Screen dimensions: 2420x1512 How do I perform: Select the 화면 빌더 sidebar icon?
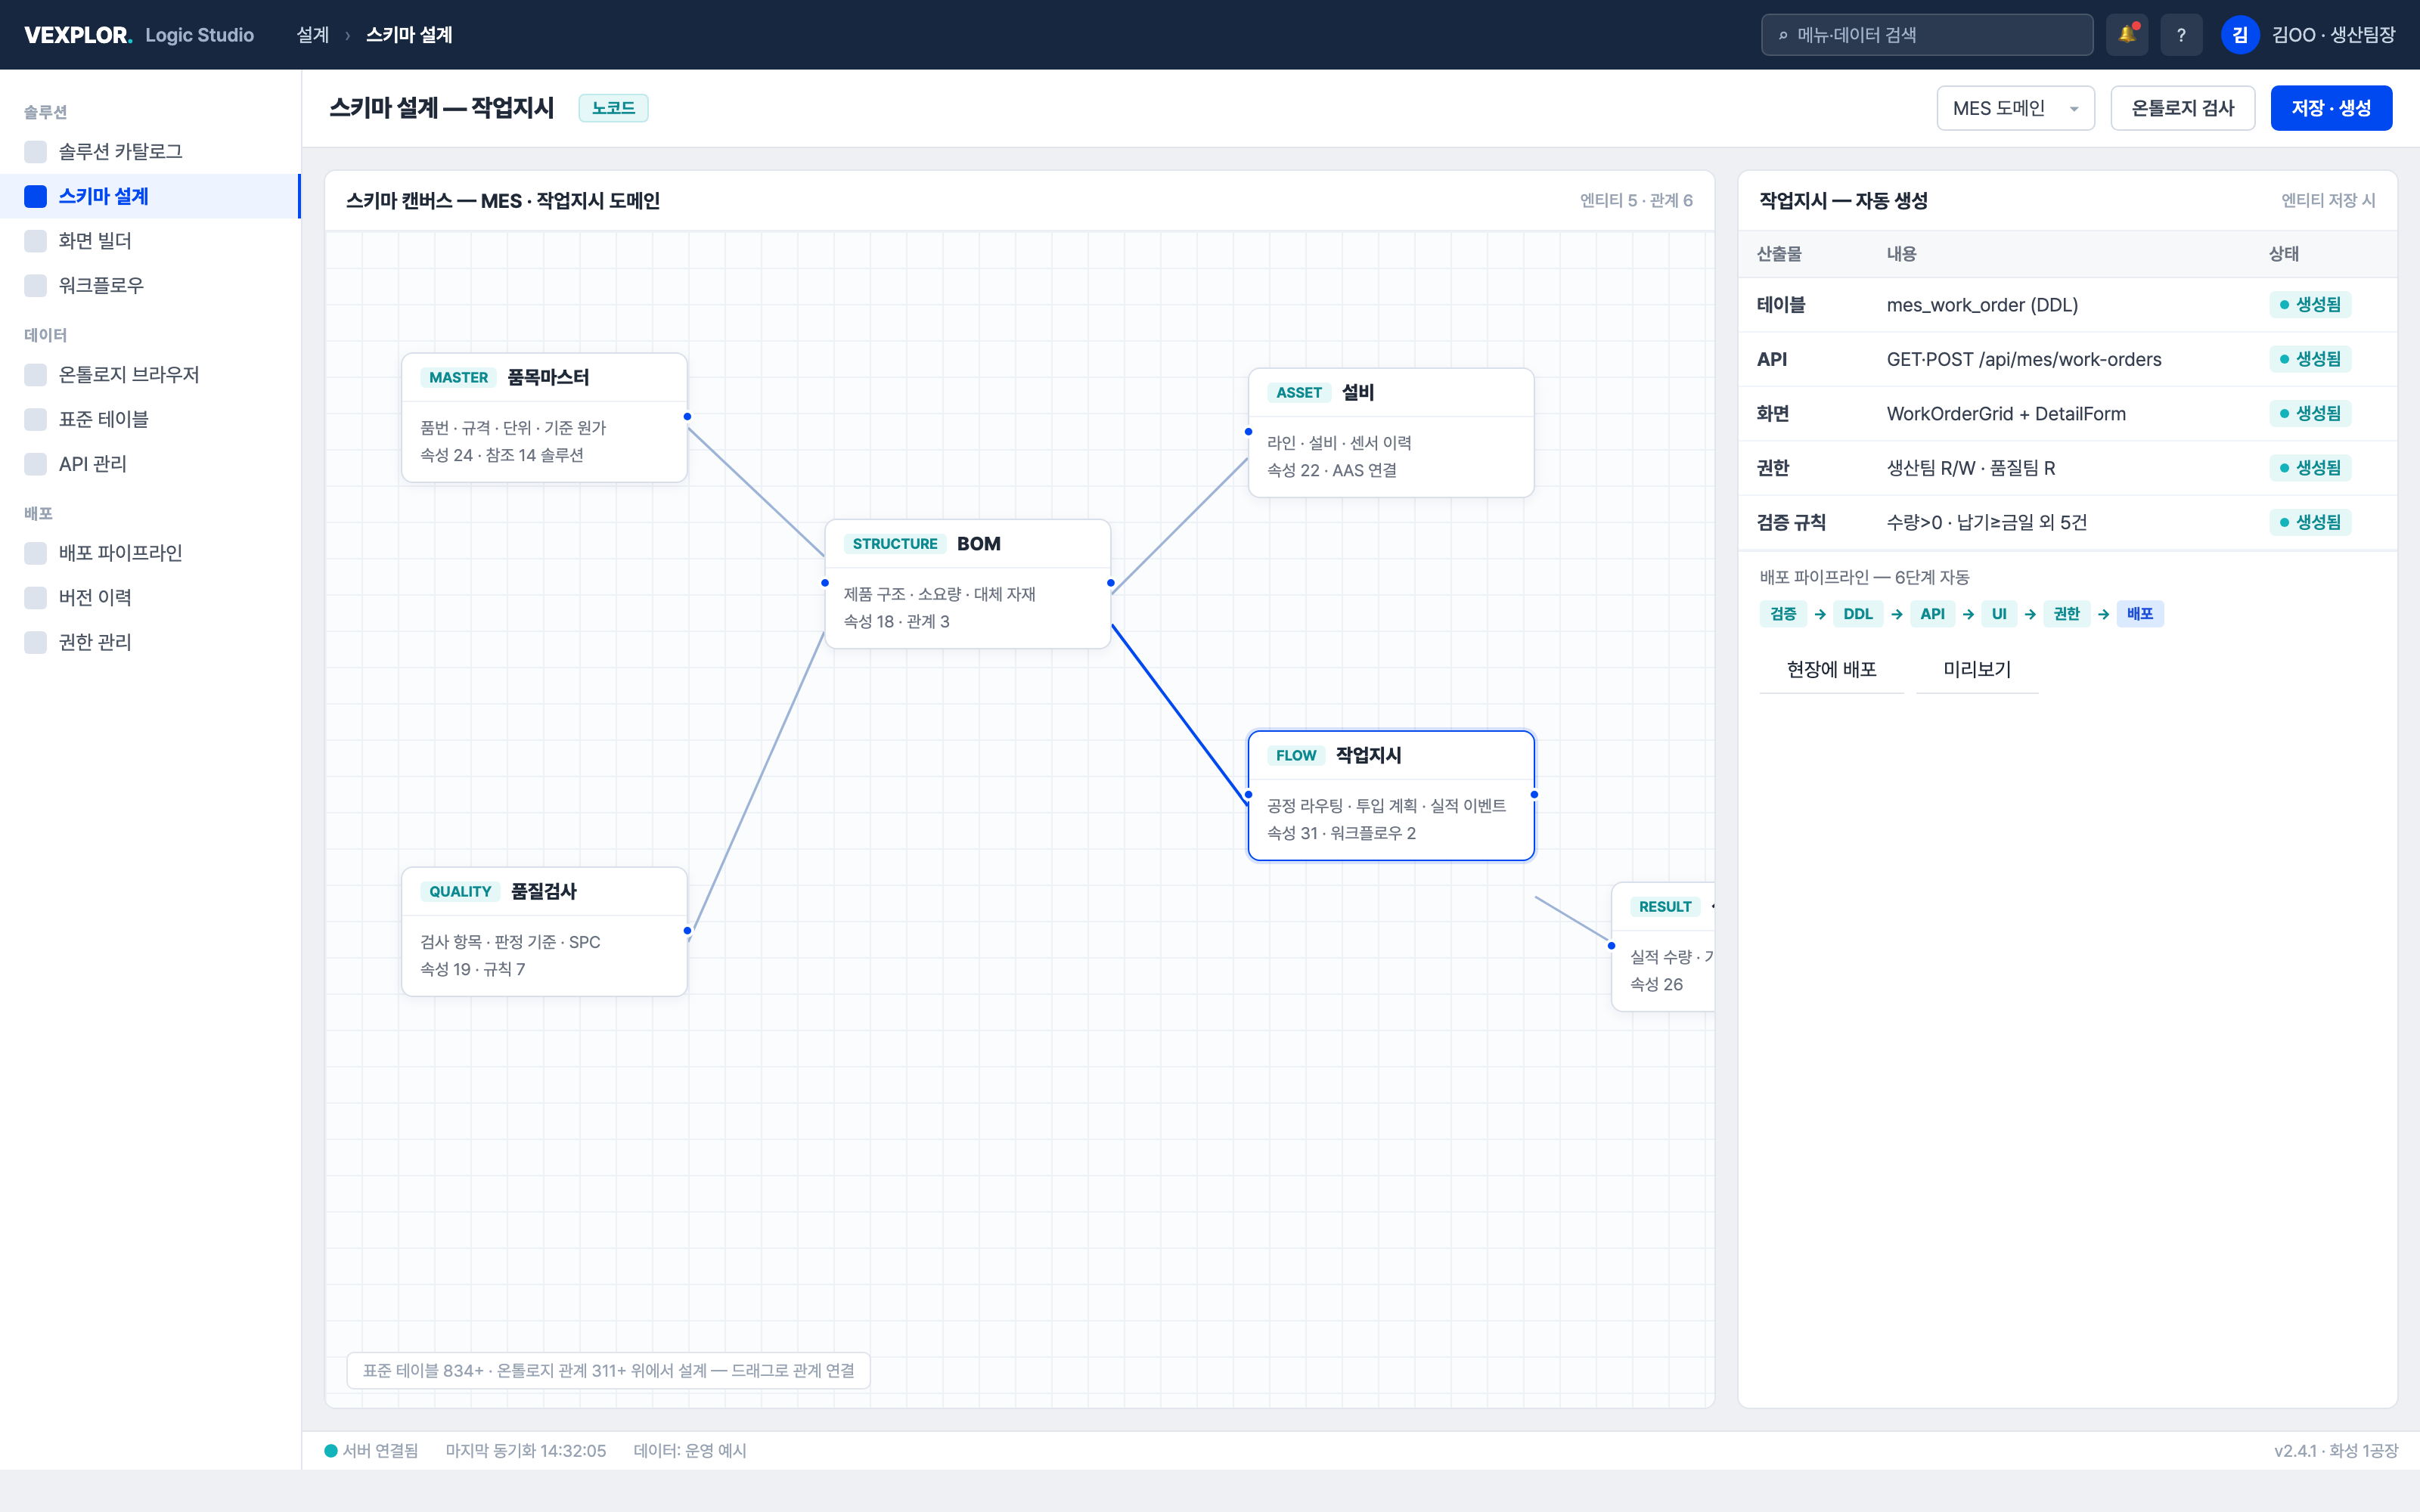36,241
